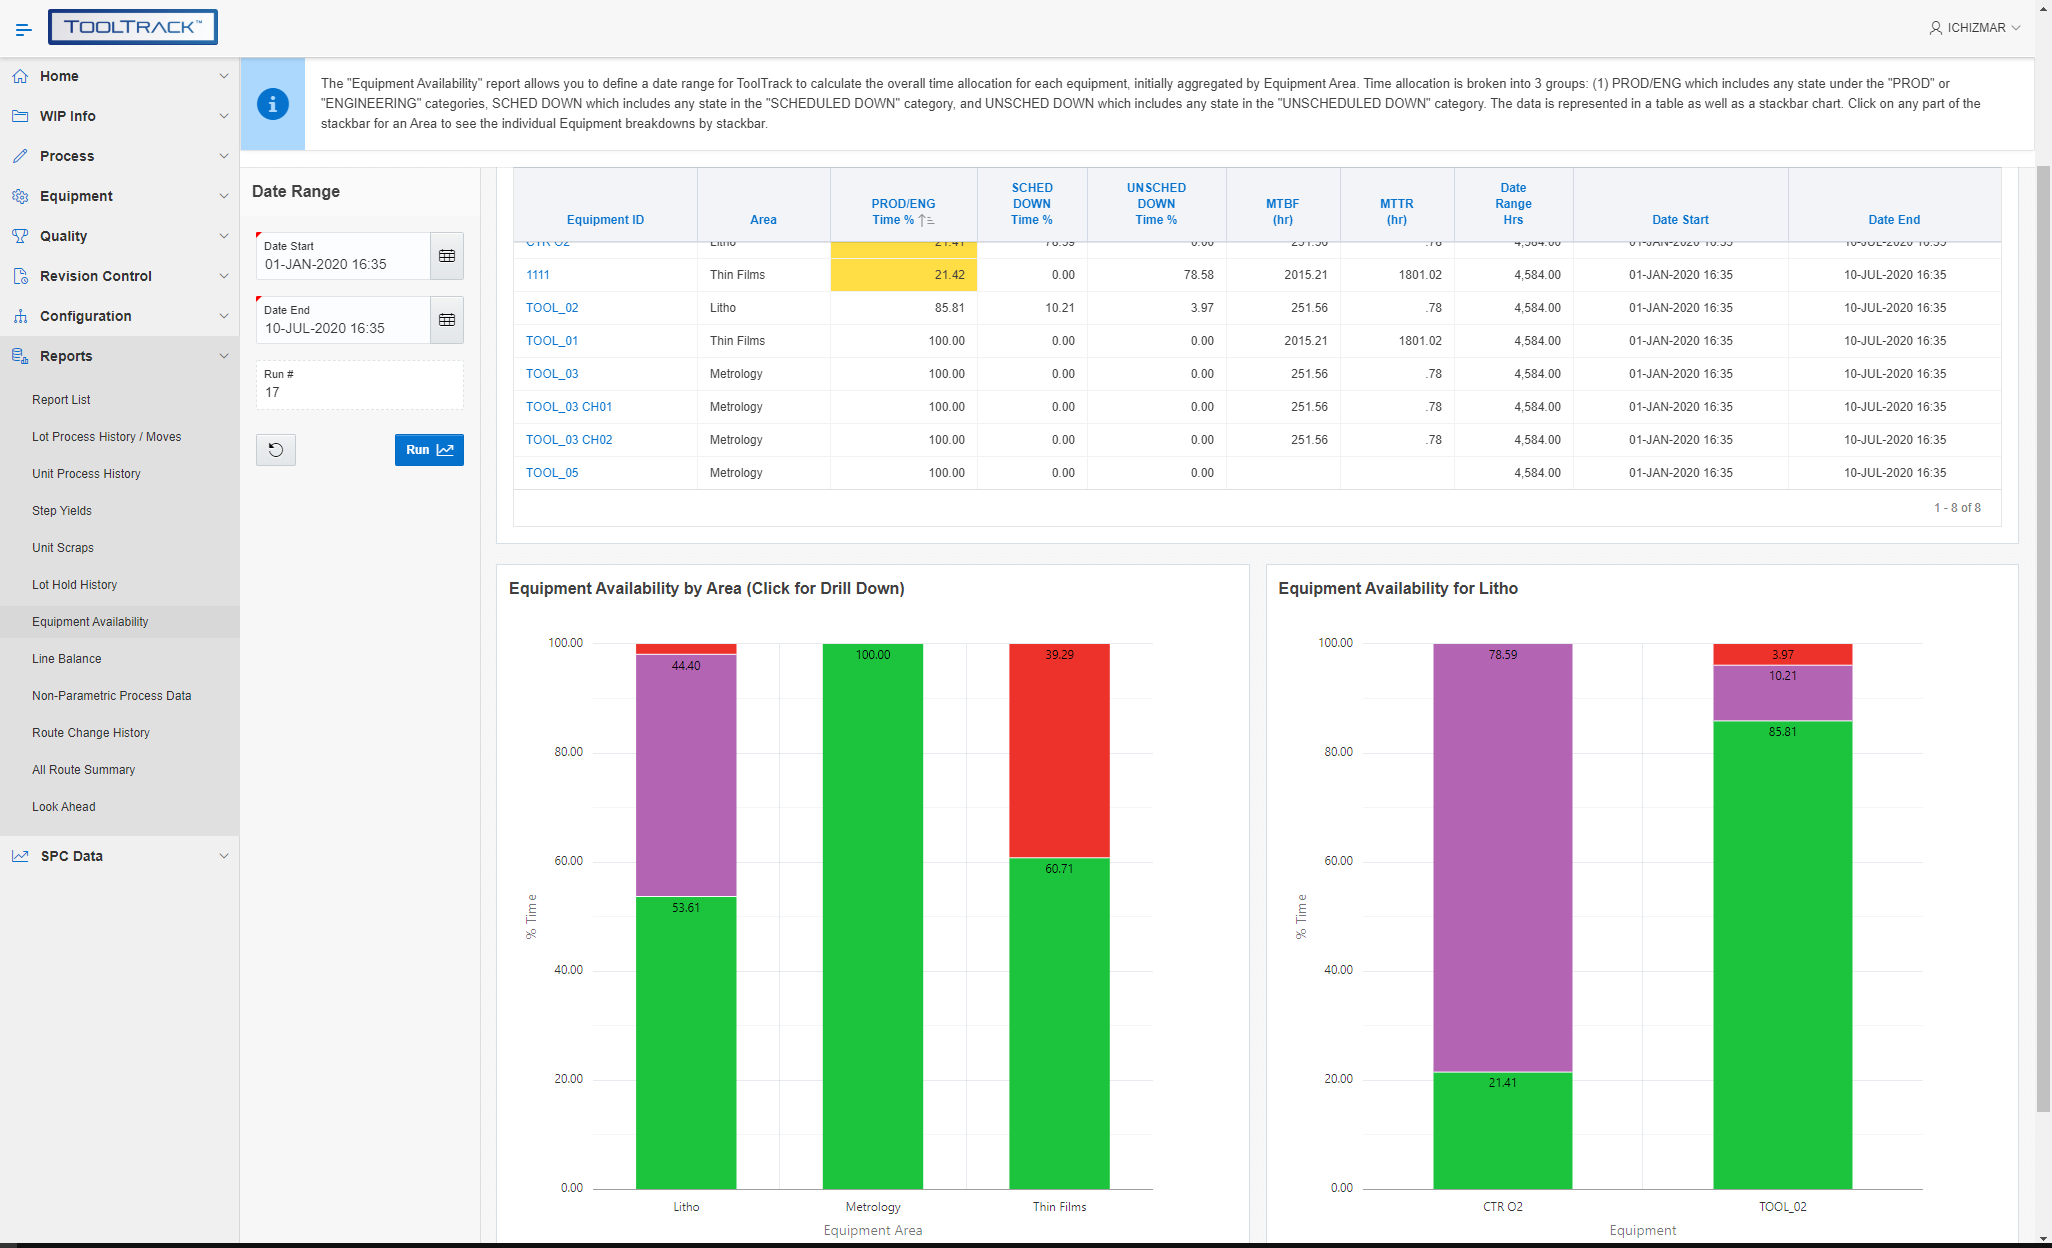The height and width of the screenshot is (1248, 2052).
Task: Click the Quality trophy icon in sidebar
Action: pyautogui.click(x=19, y=236)
